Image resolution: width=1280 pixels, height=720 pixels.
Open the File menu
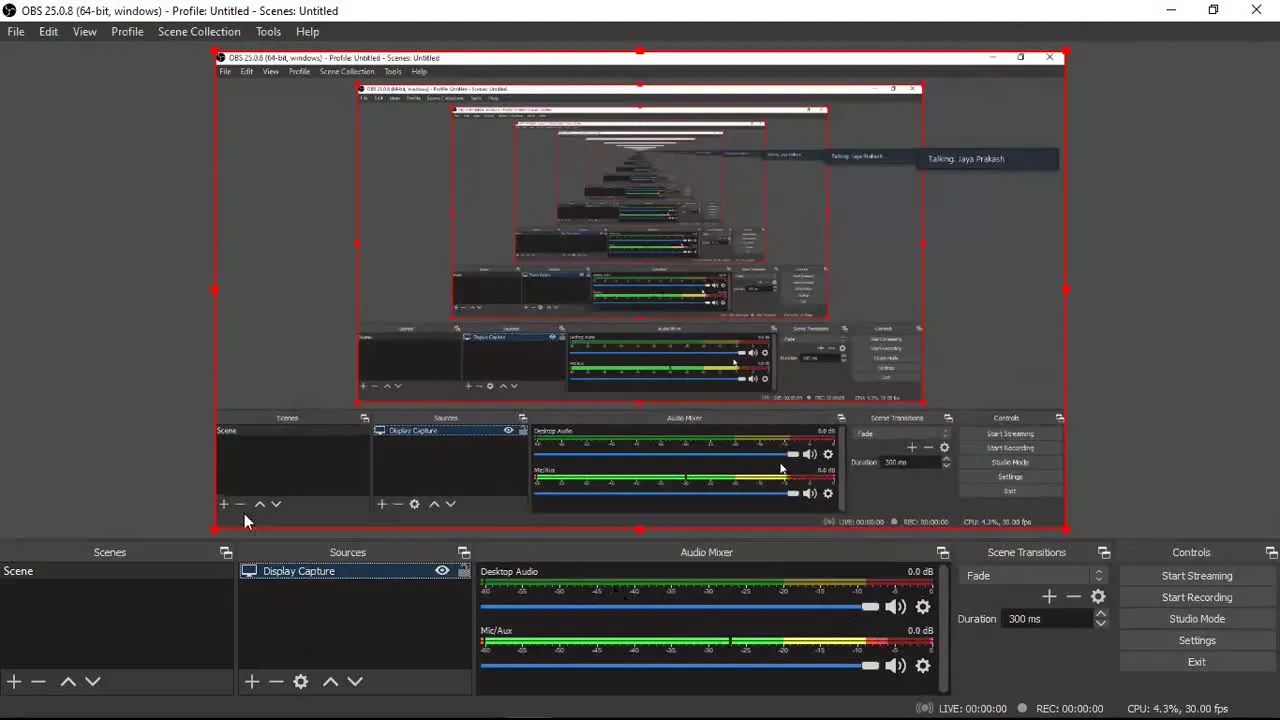point(16,32)
